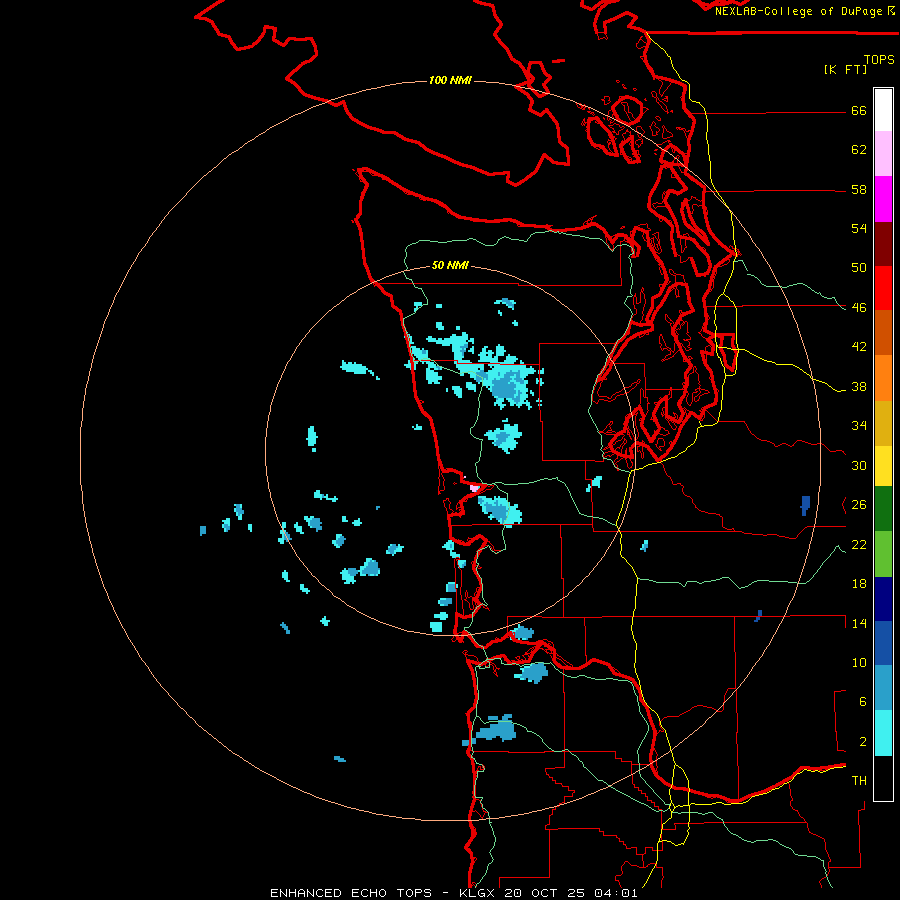
Task: Click the dark blue echo inside the eastern 100 NMI ring
Action: tap(805, 506)
